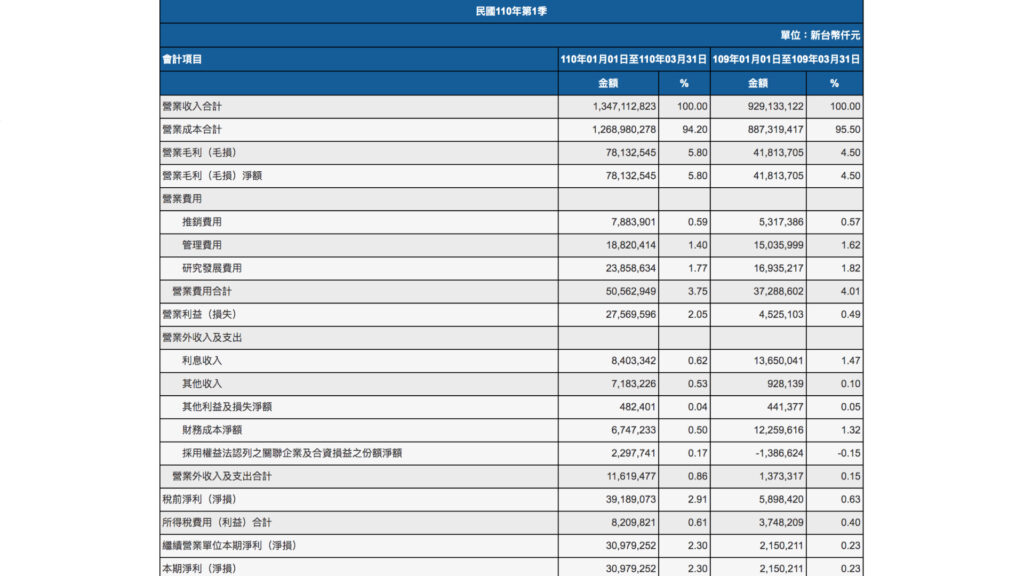Viewport: 1024px width, 576px height.
Task: Select tax expense 3,748,209
Action: pos(781,522)
